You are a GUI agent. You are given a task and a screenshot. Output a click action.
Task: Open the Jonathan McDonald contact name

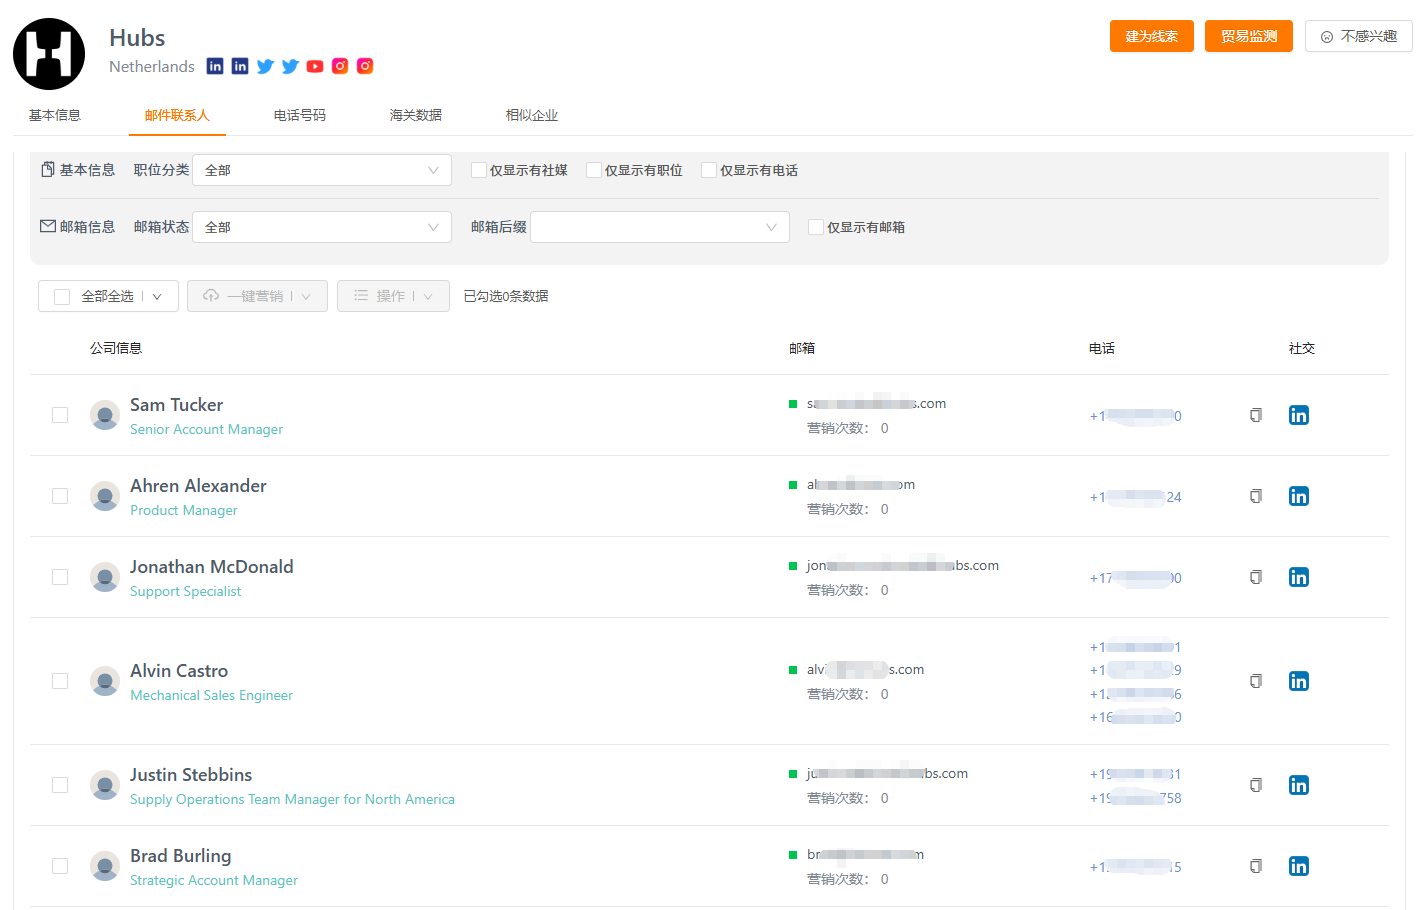click(212, 567)
